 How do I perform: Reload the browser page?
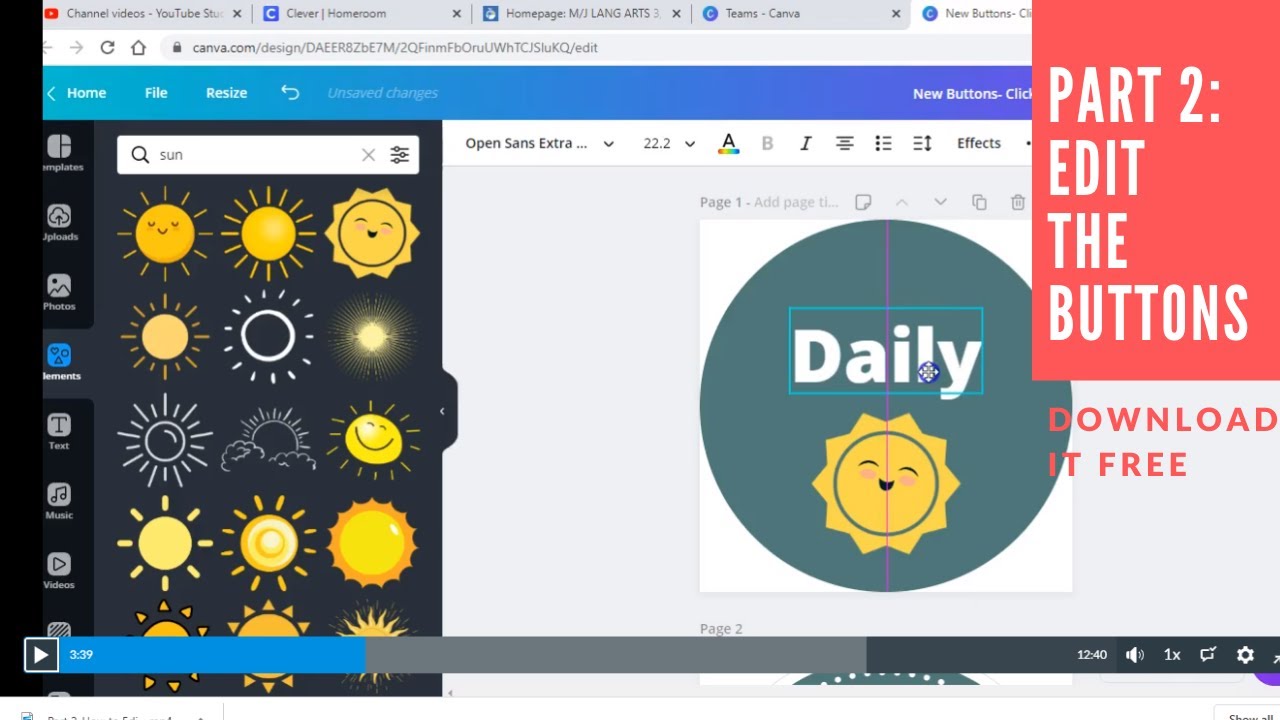point(107,47)
